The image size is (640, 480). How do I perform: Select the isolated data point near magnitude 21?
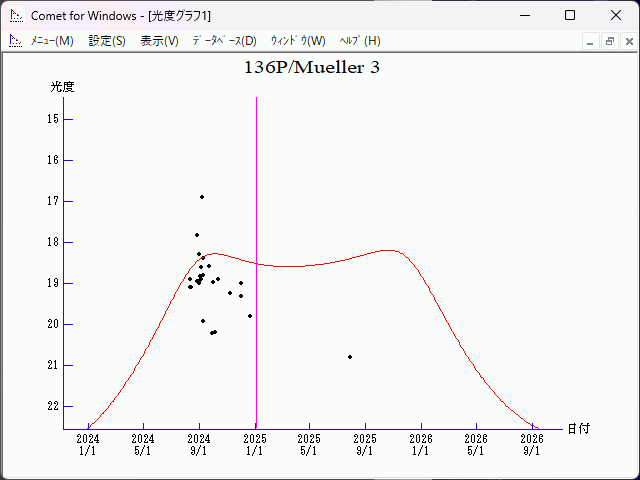click(350, 357)
